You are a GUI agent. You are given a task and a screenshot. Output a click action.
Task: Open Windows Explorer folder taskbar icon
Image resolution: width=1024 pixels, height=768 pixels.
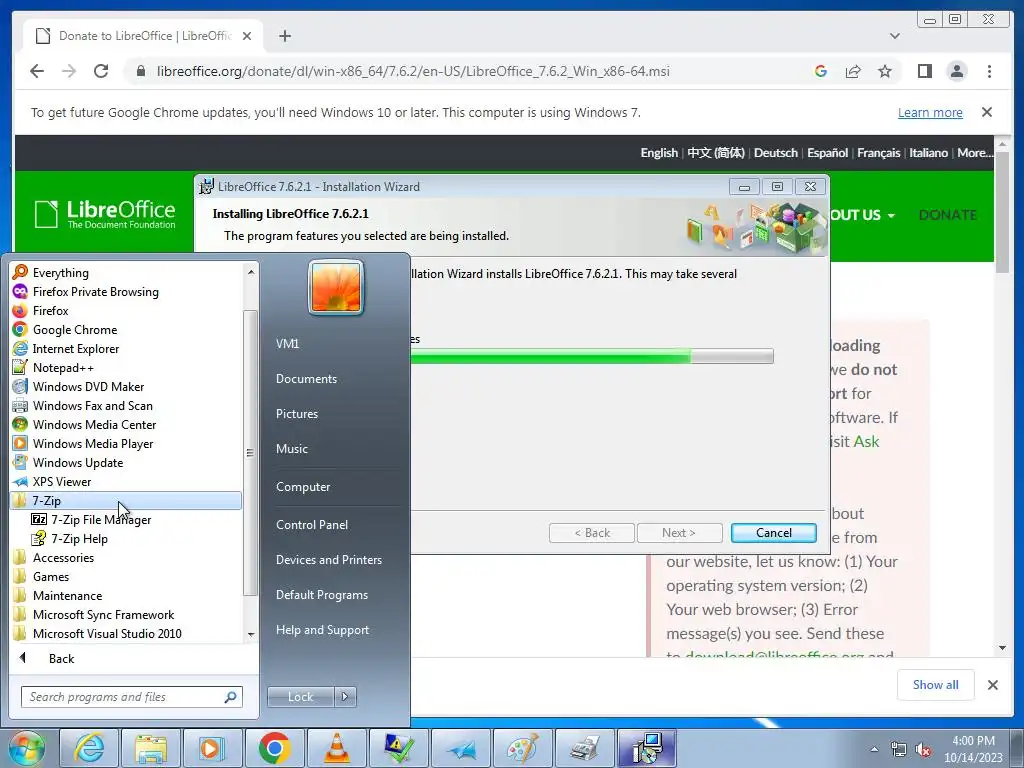click(x=151, y=748)
